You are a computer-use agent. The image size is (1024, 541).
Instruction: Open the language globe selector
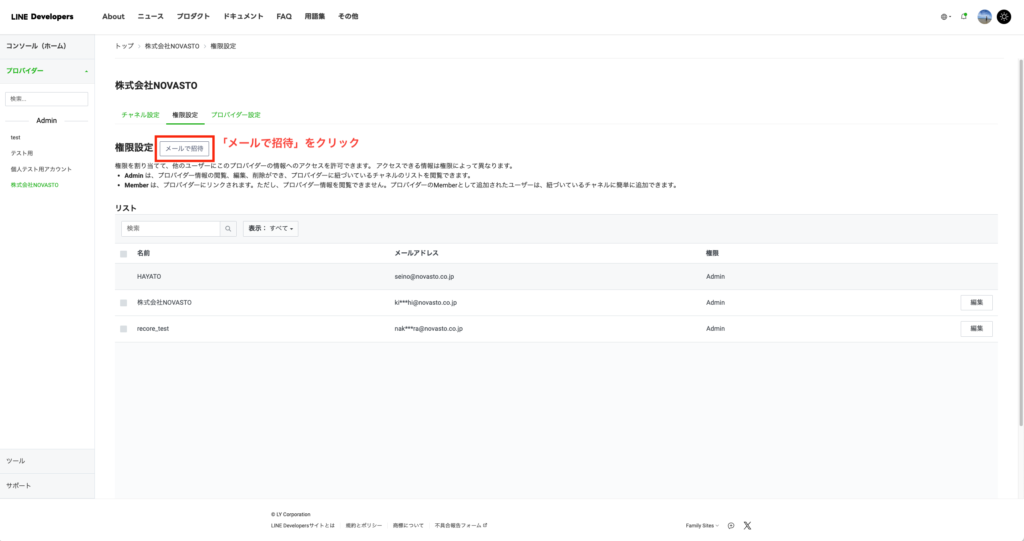coord(945,17)
